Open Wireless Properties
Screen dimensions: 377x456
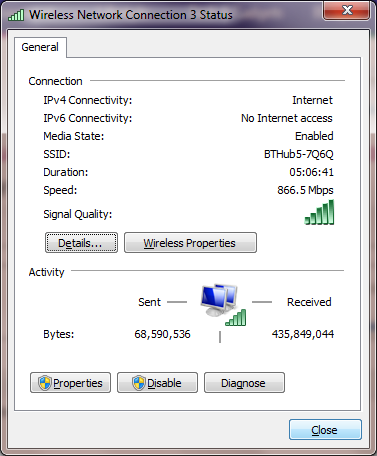[190, 243]
